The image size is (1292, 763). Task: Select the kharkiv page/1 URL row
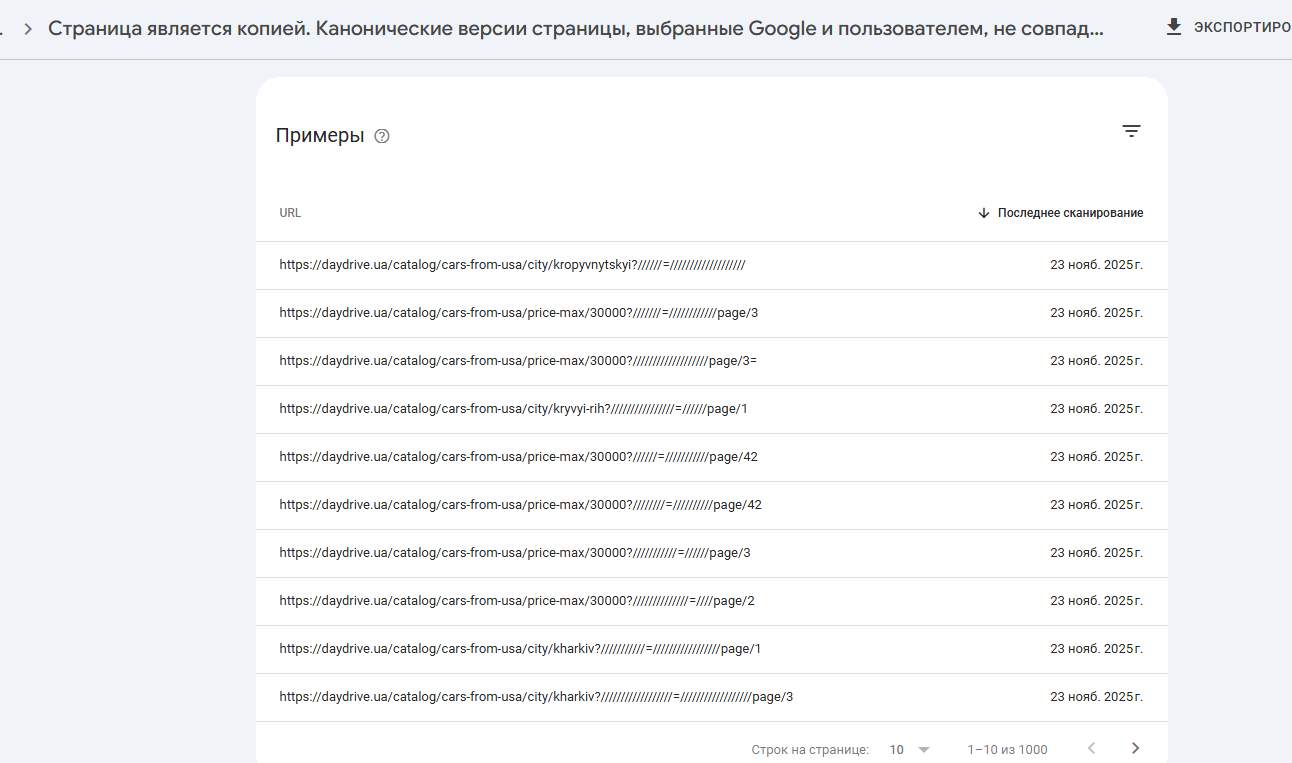coord(520,649)
